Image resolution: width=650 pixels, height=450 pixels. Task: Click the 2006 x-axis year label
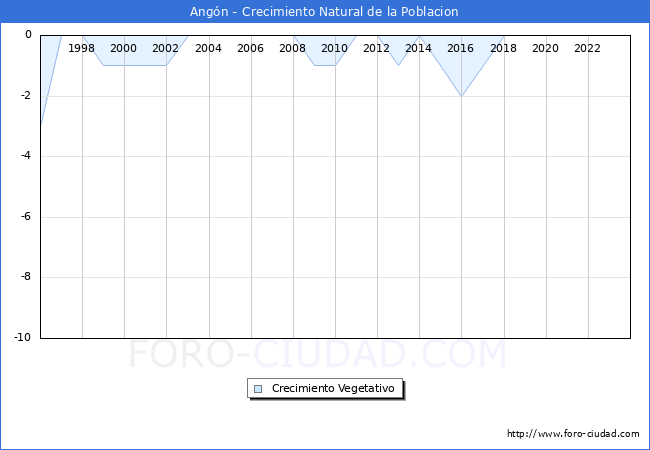click(250, 48)
